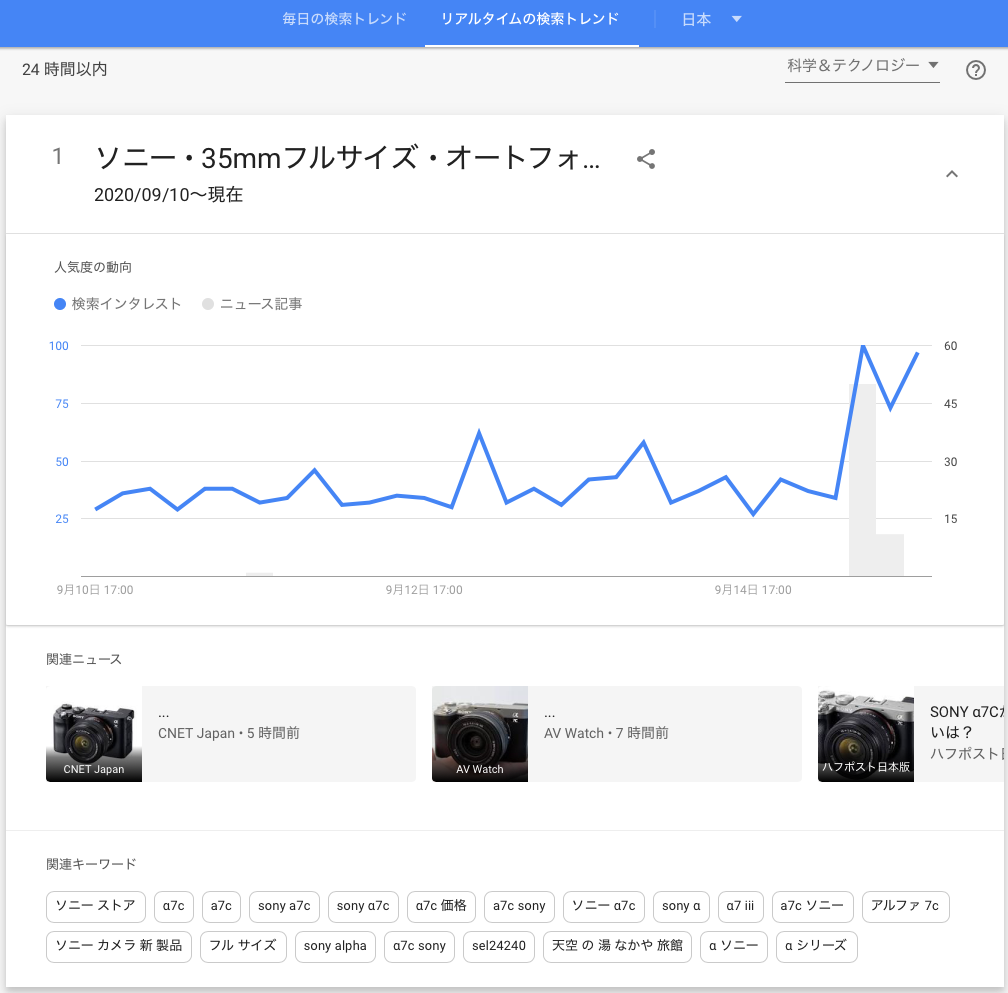Open the CNET Japan camera thumbnail
The image size is (1008, 993).
coord(94,734)
